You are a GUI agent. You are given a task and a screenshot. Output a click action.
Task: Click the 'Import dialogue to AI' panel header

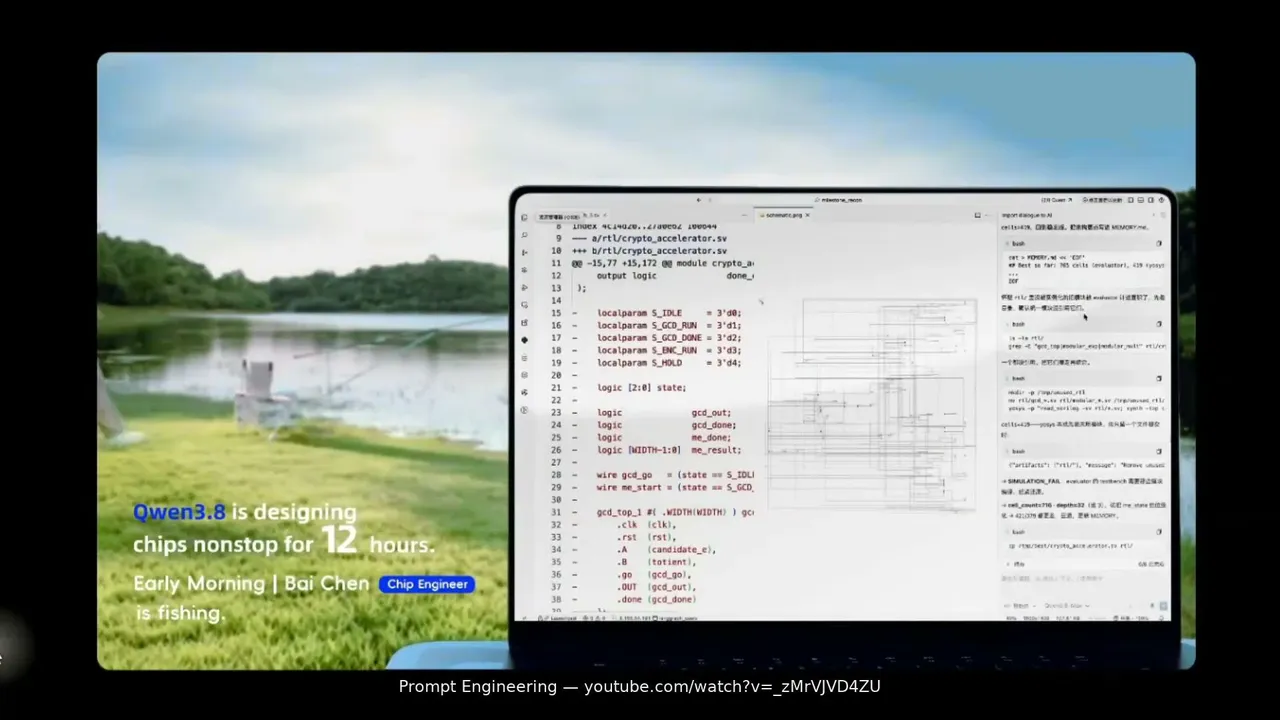coord(1027,215)
